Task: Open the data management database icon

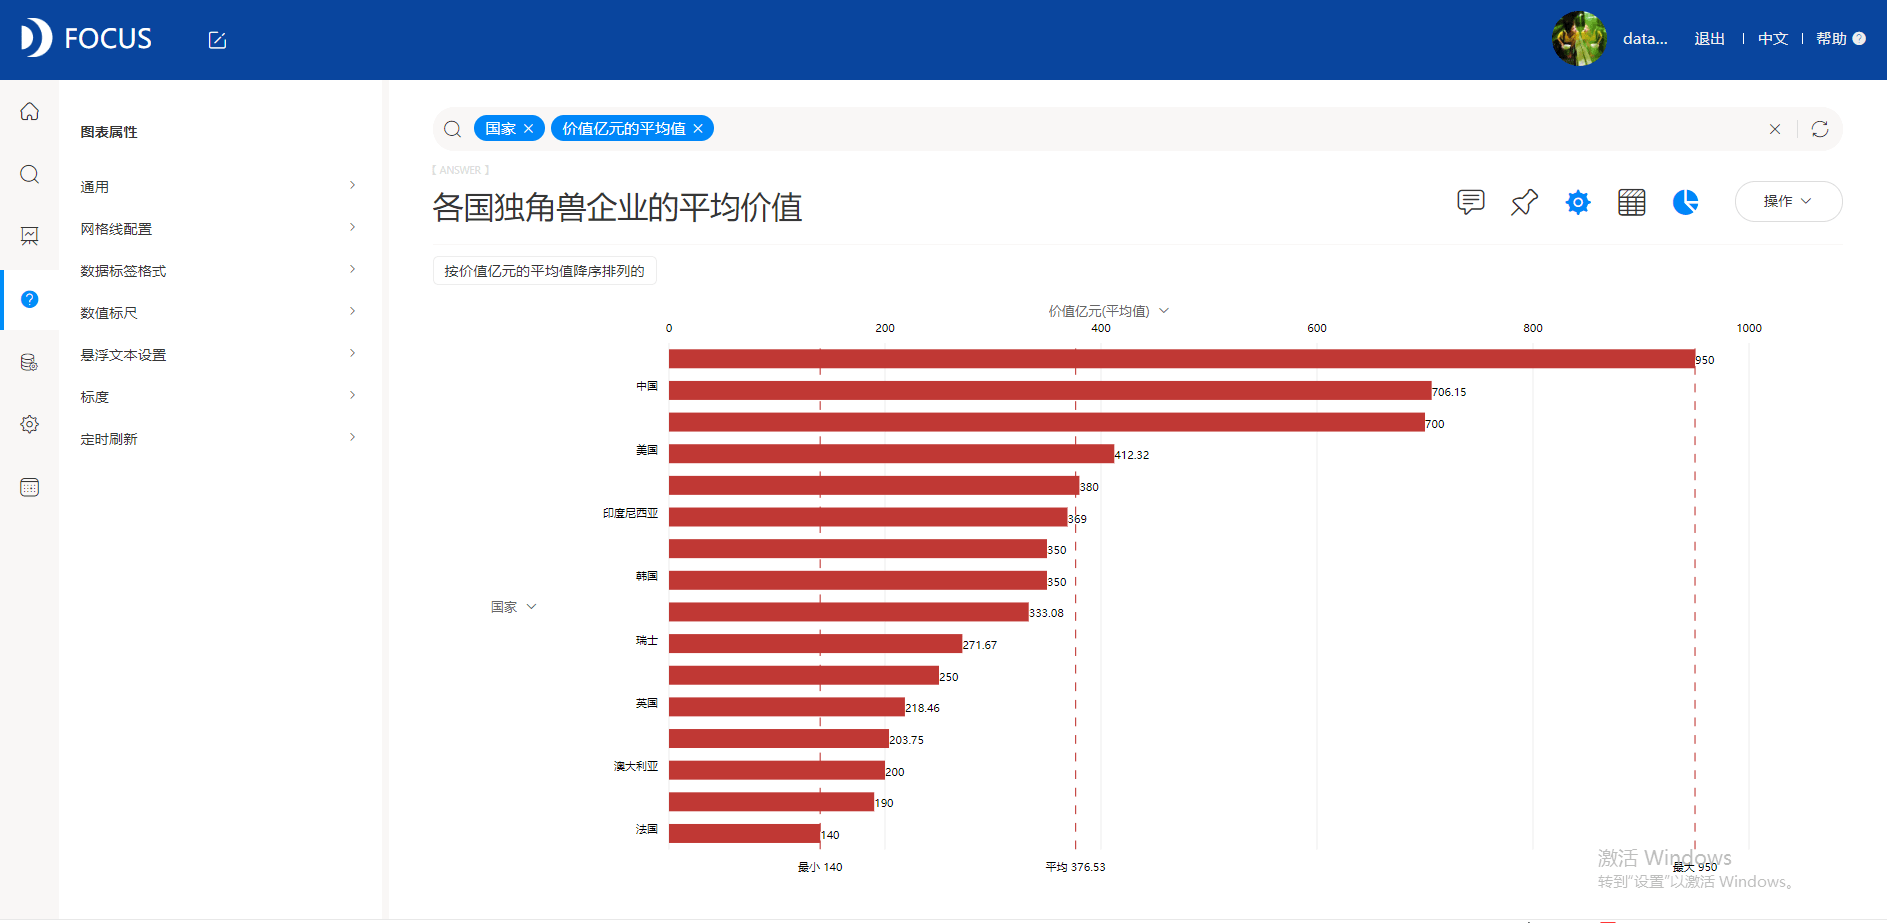Action: click(x=30, y=362)
